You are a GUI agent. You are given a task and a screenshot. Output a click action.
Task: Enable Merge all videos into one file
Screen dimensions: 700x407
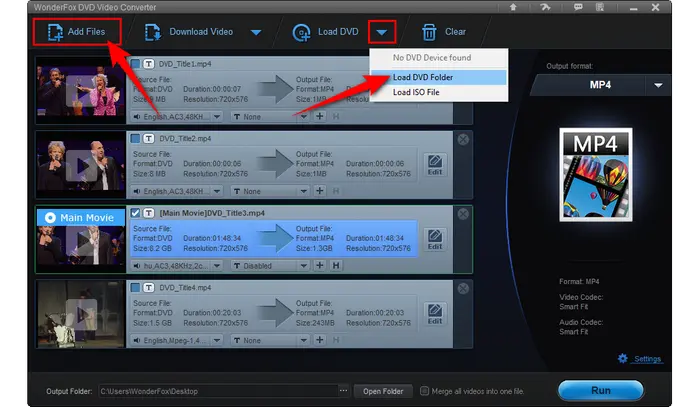coord(425,391)
